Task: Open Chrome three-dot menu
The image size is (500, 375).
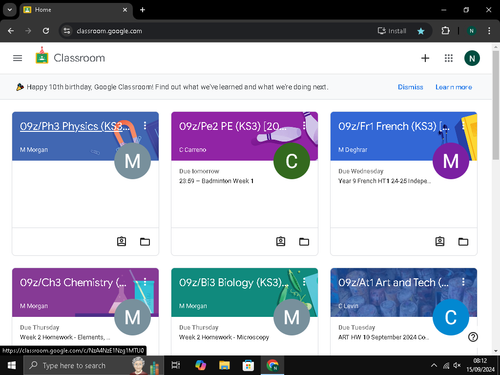Action: (489, 31)
